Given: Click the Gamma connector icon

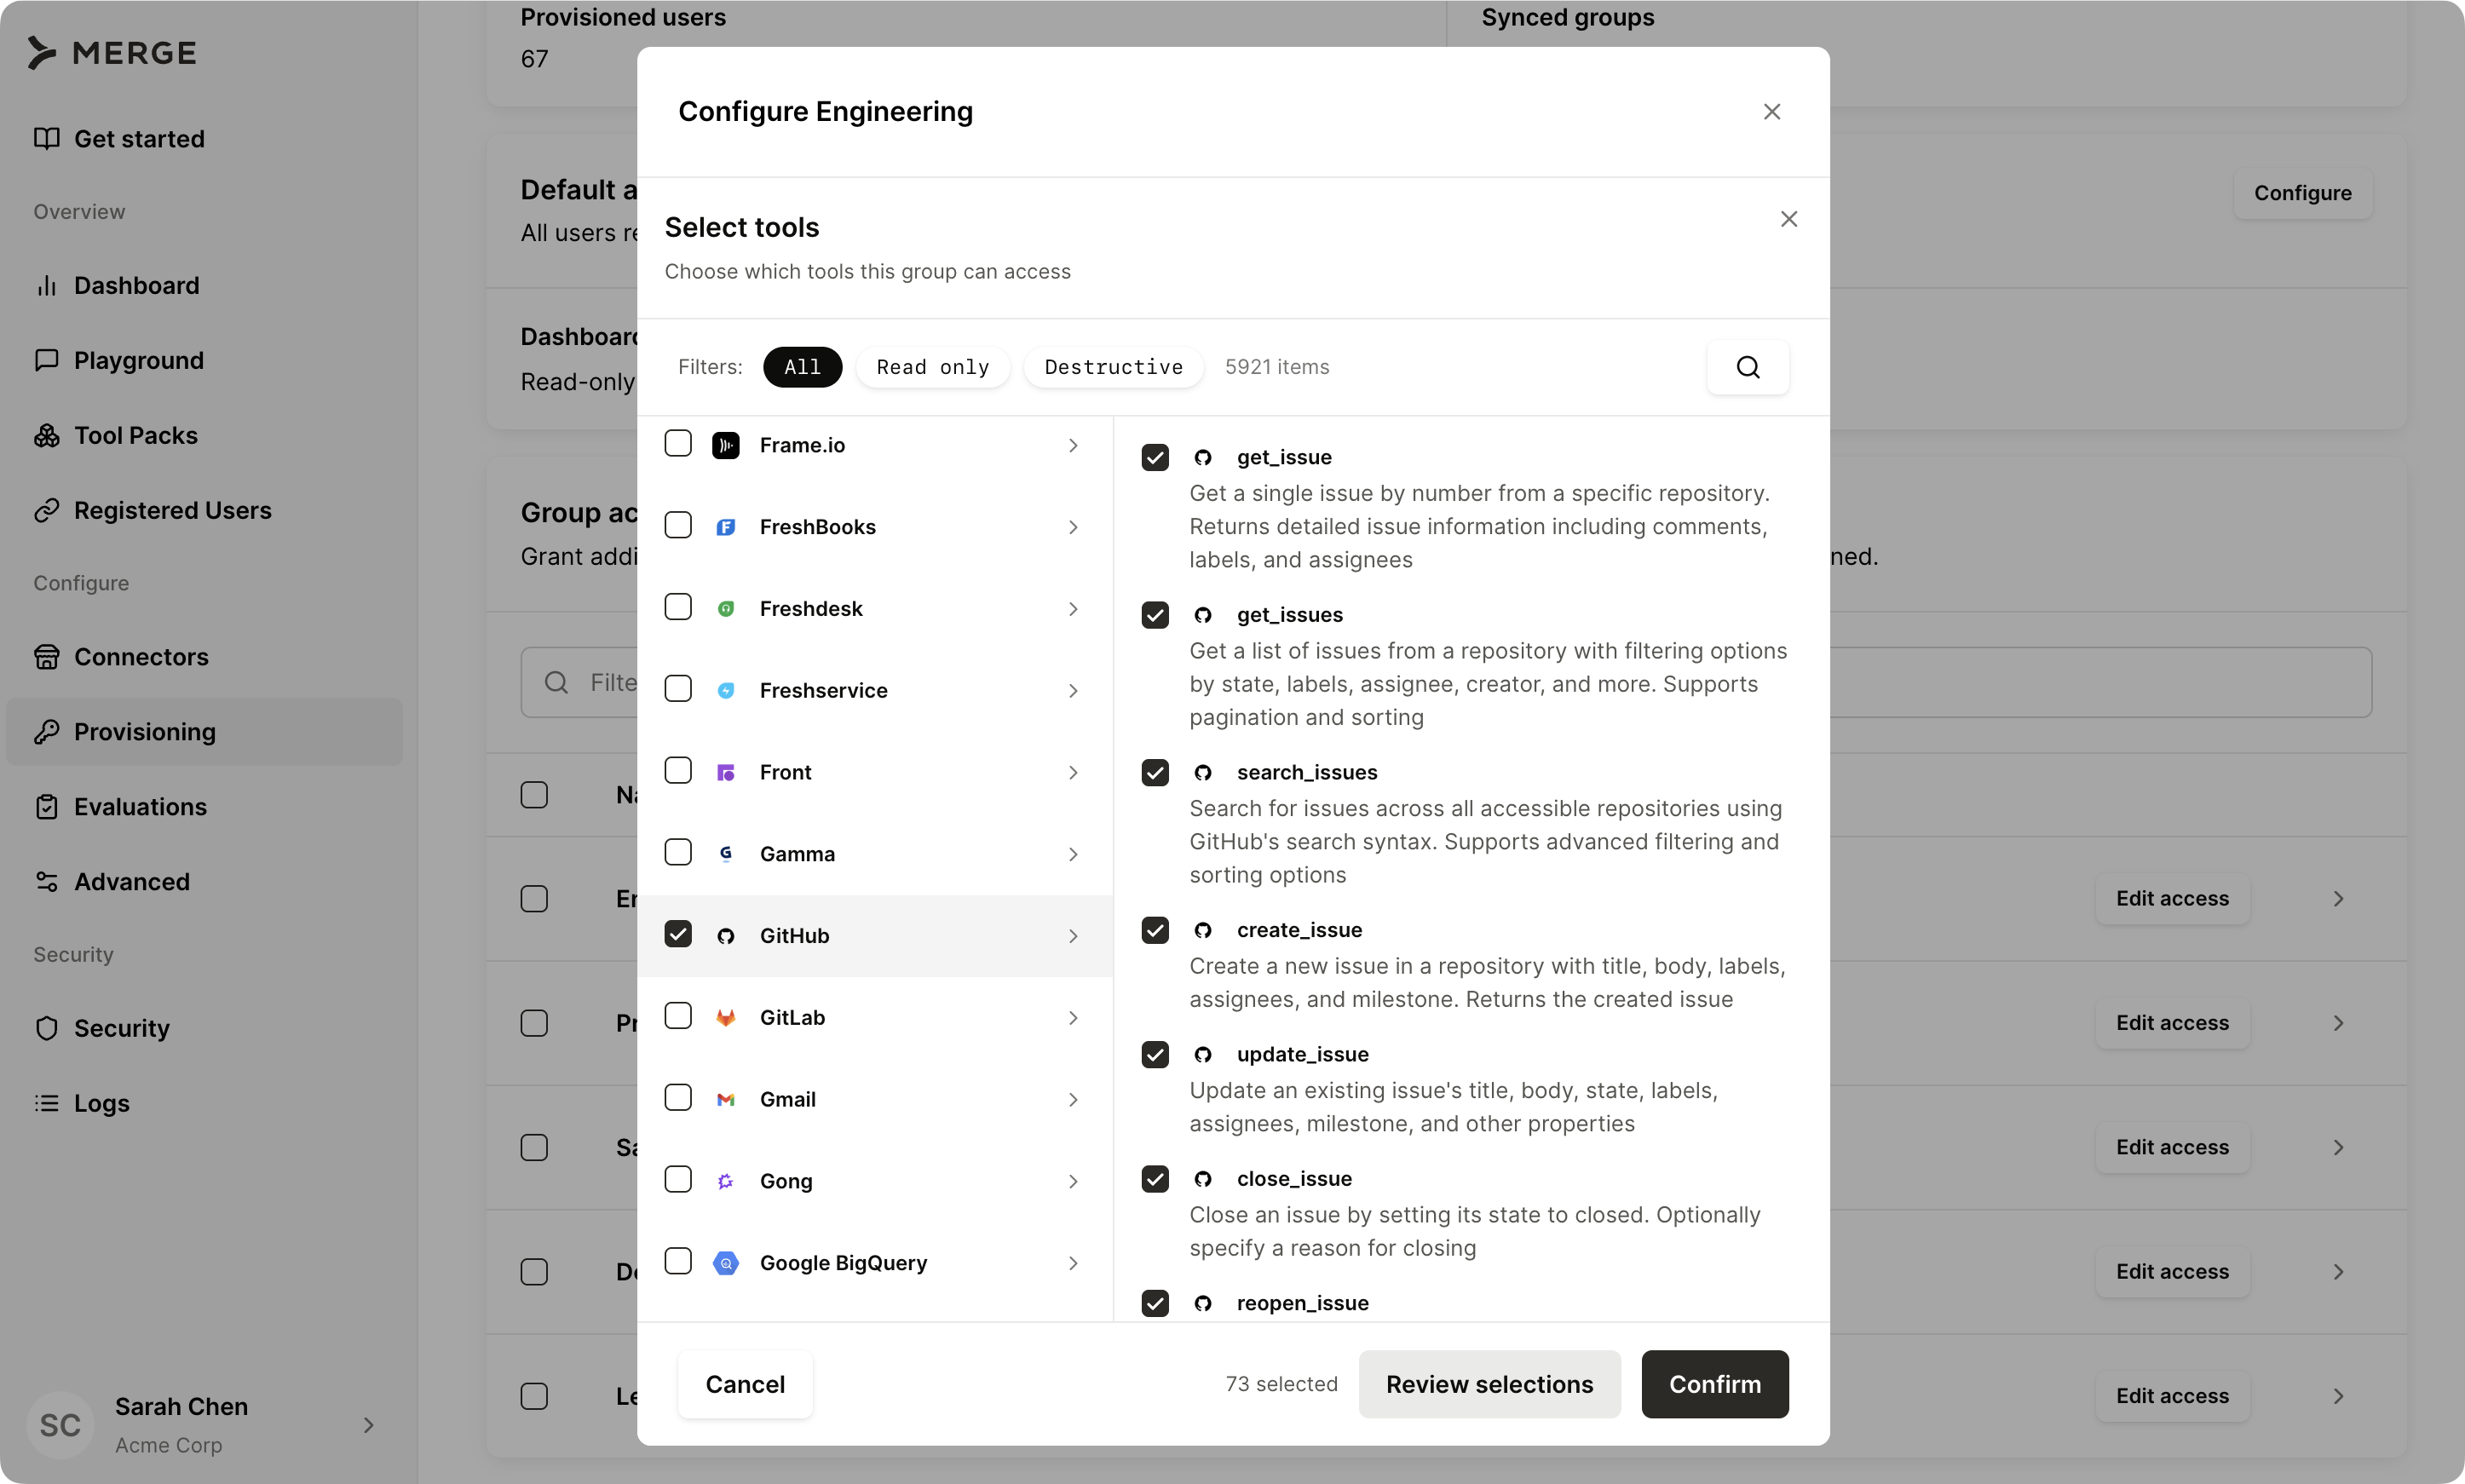Looking at the screenshot, I should point(726,854).
